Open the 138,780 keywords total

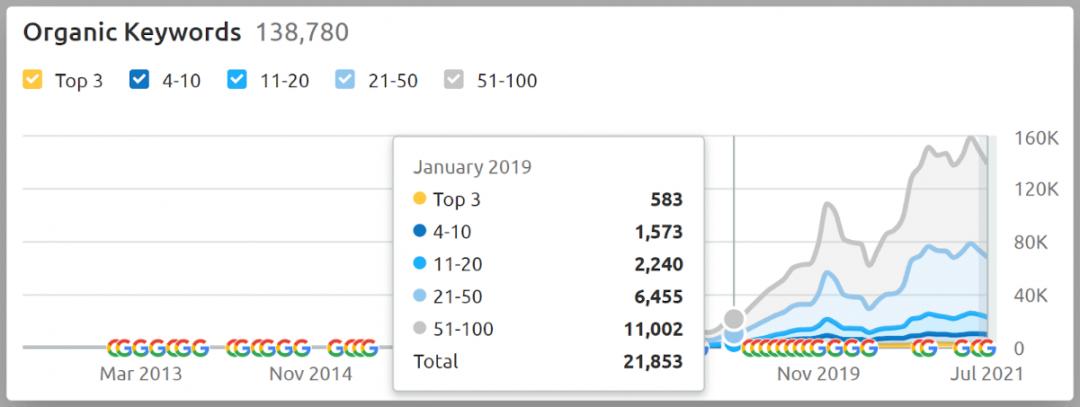coord(302,32)
